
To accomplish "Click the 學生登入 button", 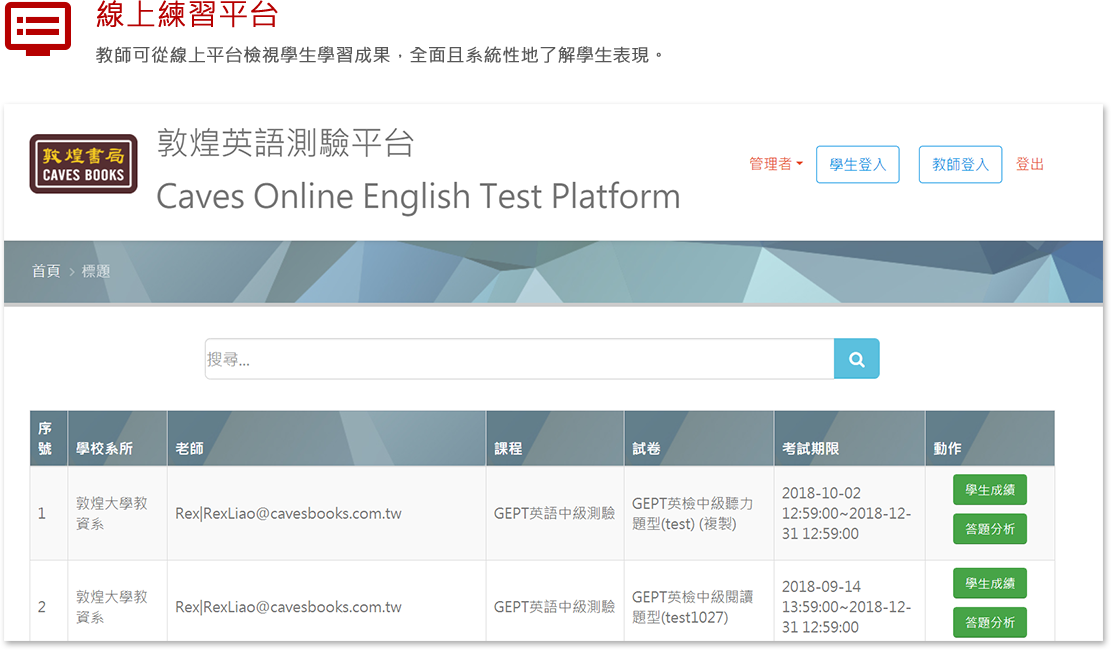I will (x=857, y=164).
